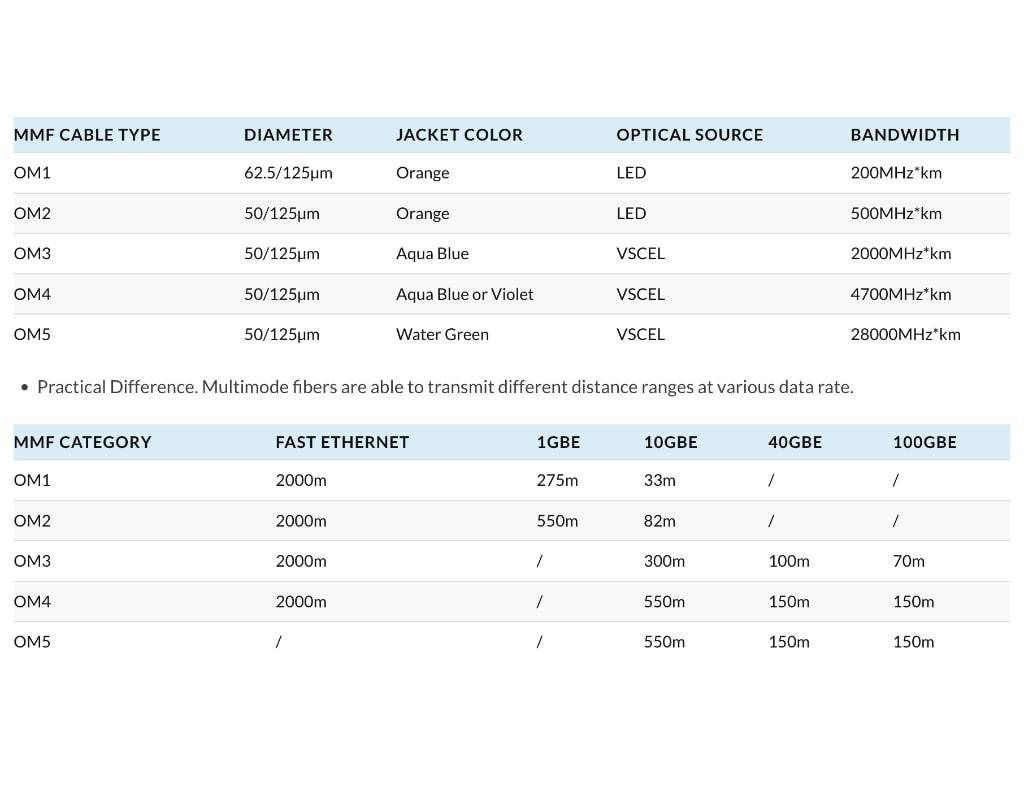Click OM2 in the MMF category table

click(32, 521)
